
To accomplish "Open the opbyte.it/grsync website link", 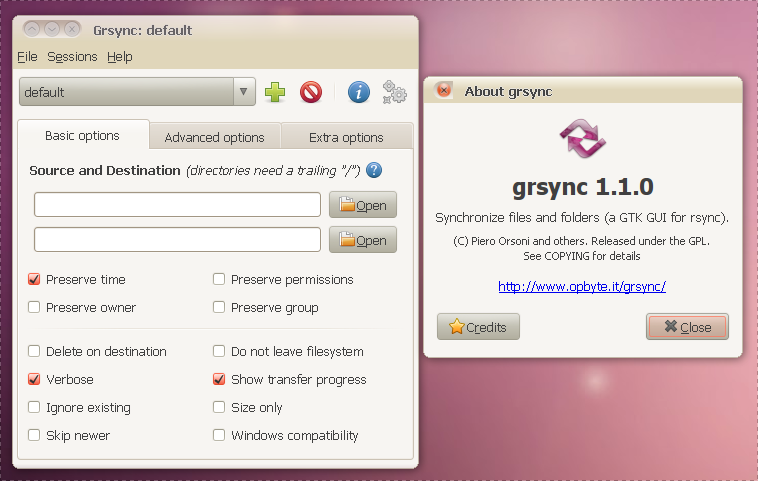I will click(582, 287).
